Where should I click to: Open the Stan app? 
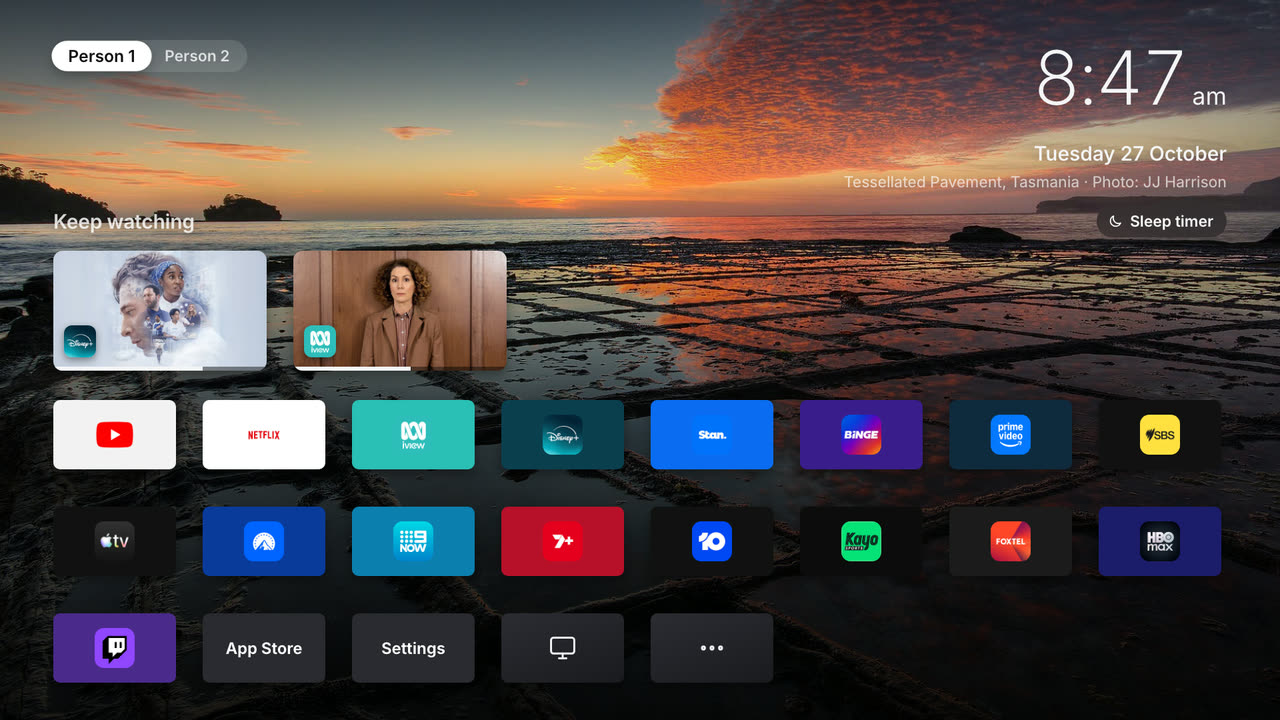712,435
